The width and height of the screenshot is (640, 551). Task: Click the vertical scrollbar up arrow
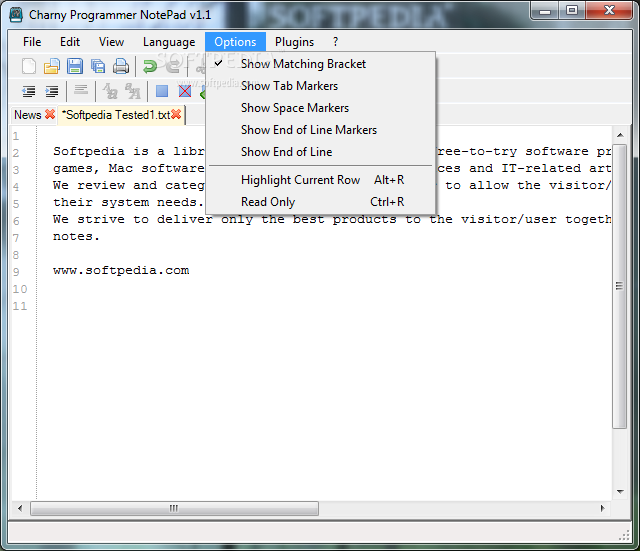(620, 135)
